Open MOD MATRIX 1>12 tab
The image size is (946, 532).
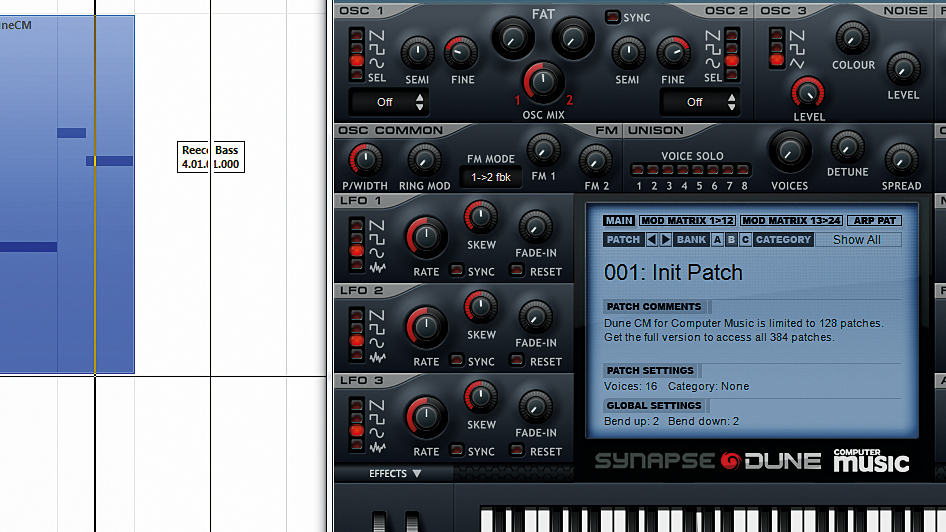click(x=687, y=221)
